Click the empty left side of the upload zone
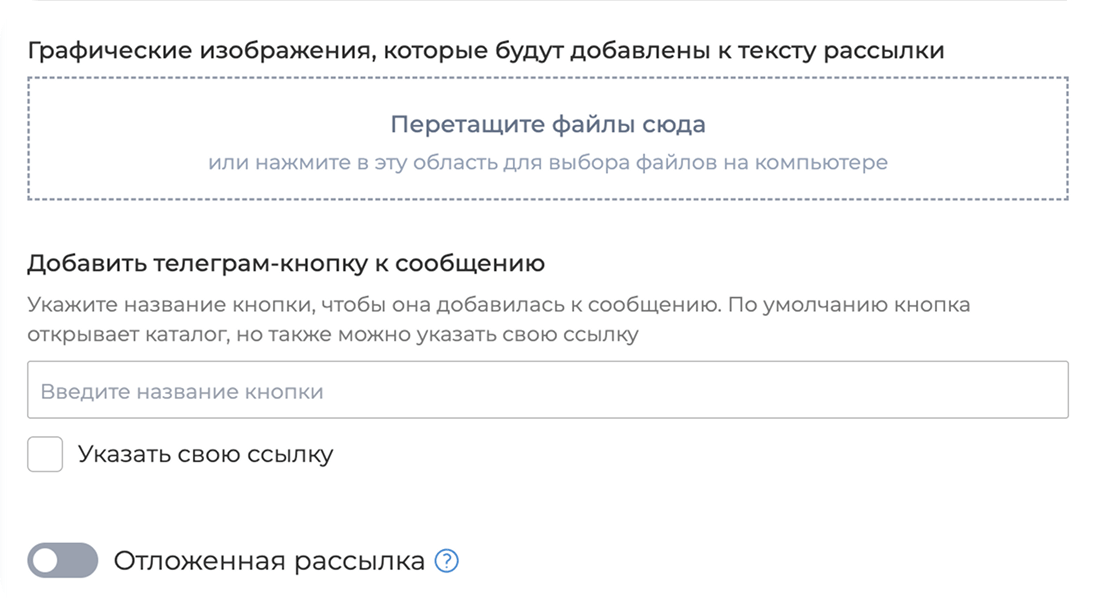This screenshot has width=1104, height=616. click(x=110, y=140)
